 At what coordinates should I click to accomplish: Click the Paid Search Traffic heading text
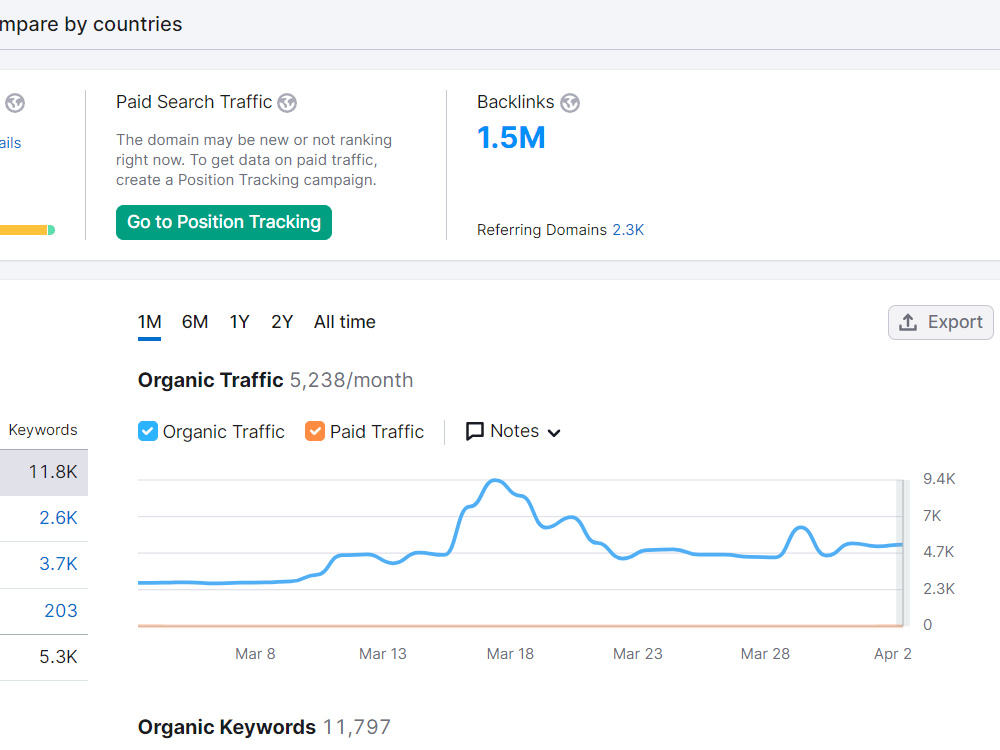(x=194, y=102)
